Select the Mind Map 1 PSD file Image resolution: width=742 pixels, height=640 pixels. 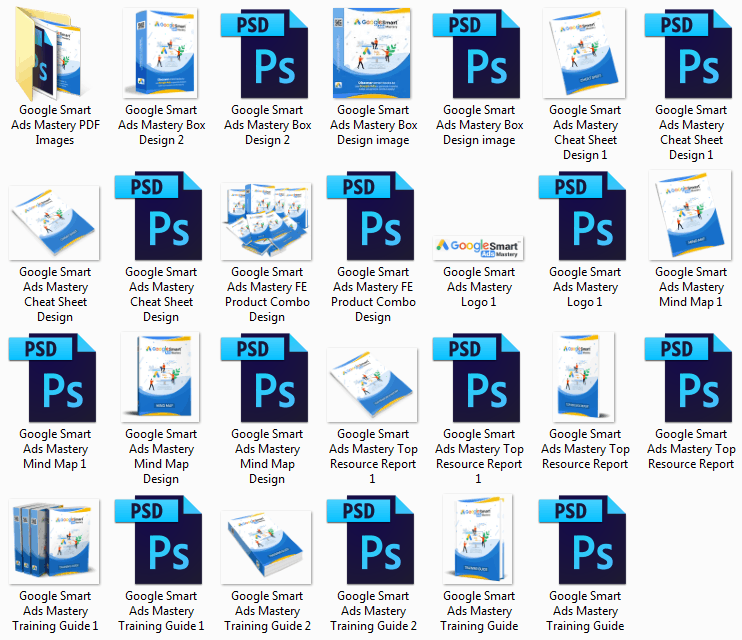[x=55, y=378]
